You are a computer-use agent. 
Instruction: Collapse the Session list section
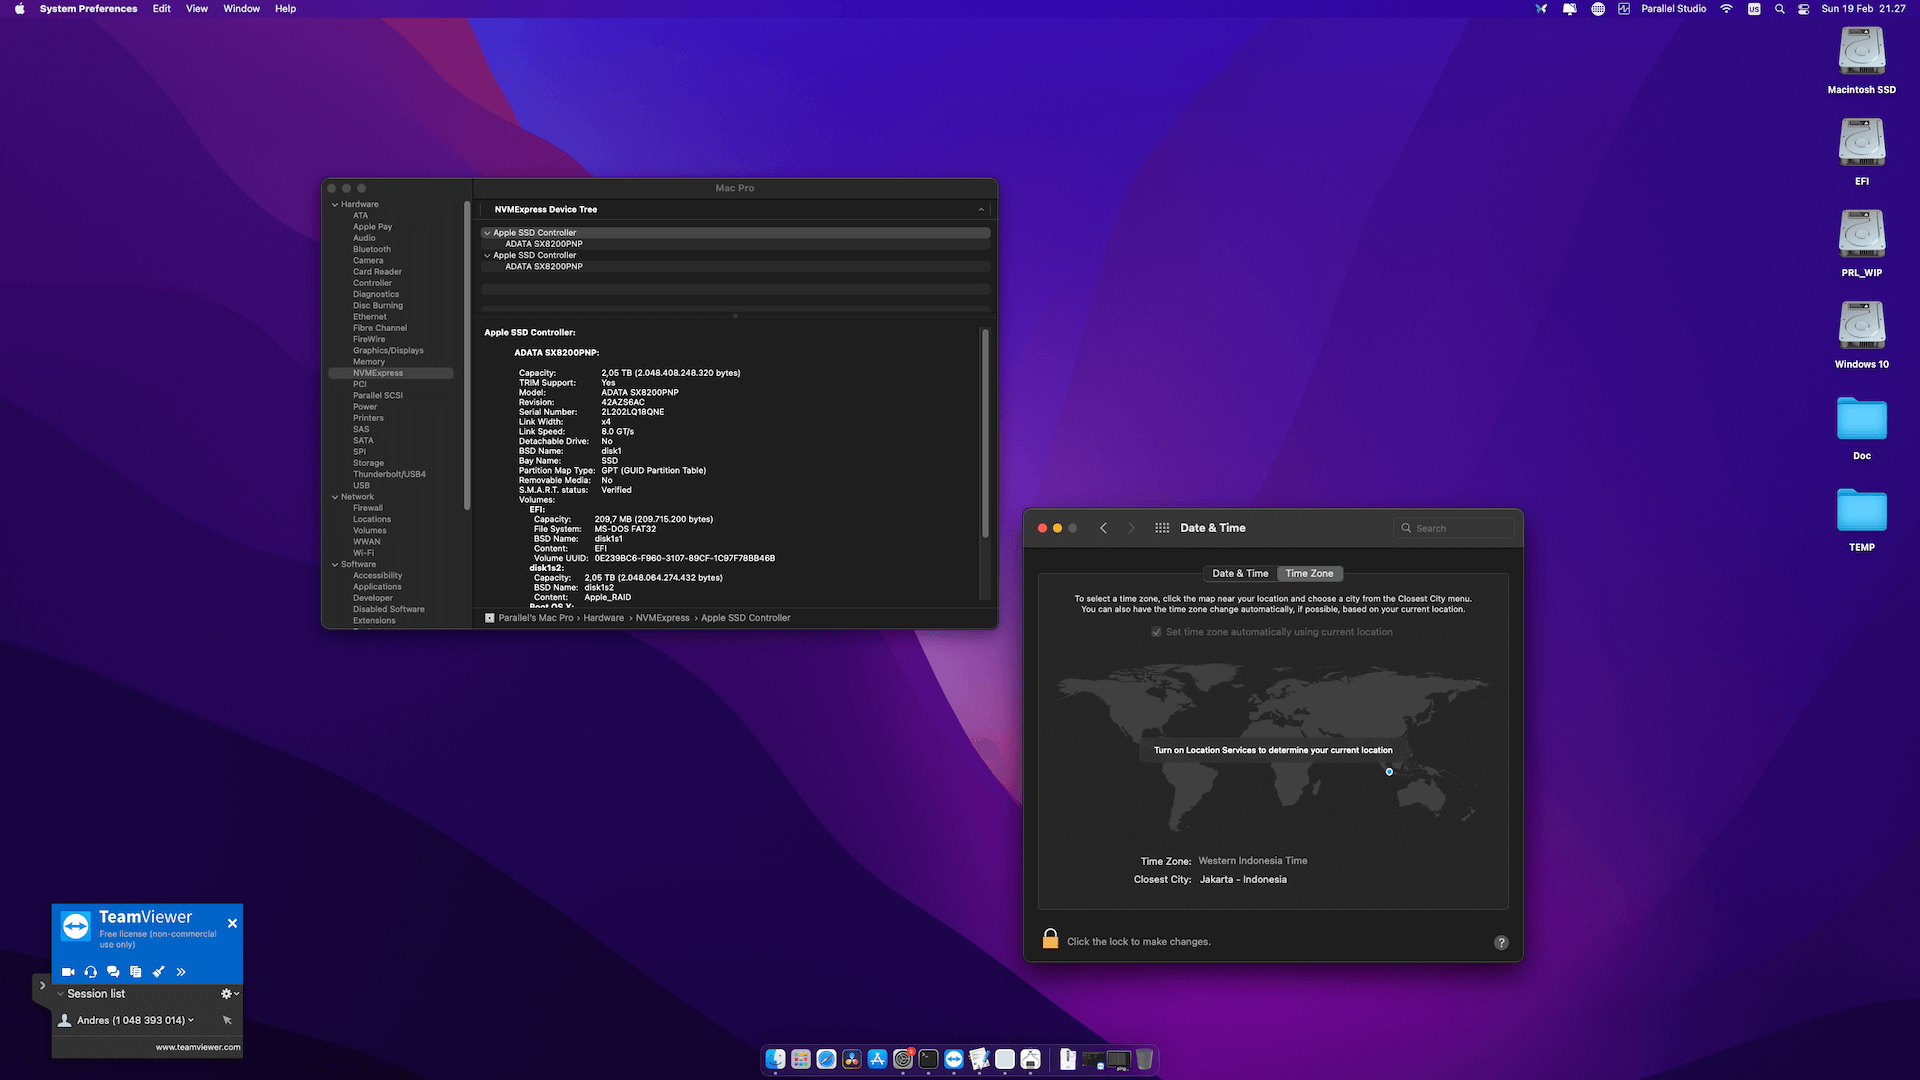coord(61,994)
